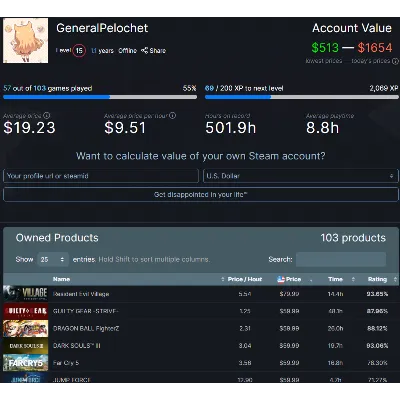Viewport: 400px width, 400px height.
Task: Click the $79.99 price of Resident Evil Village
Action: 289,294
